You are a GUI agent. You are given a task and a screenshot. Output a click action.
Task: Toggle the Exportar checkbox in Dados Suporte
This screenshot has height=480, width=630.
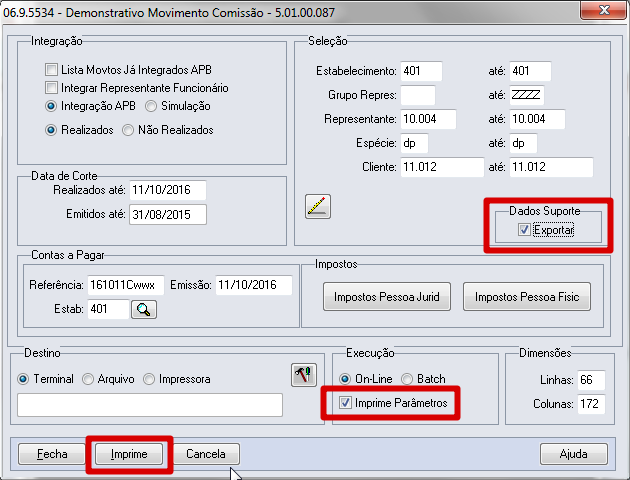tap(524, 230)
